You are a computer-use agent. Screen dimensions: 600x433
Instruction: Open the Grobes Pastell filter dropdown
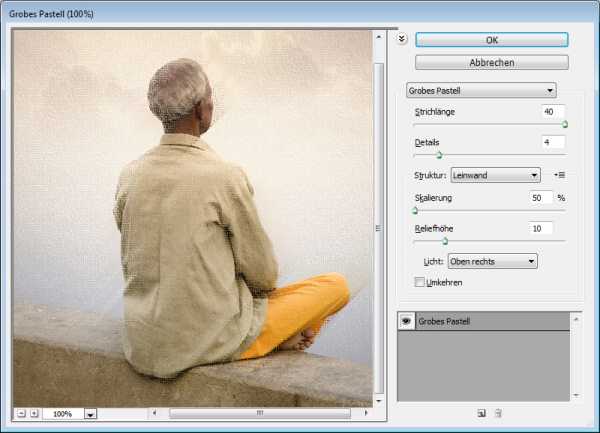(x=481, y=91)
